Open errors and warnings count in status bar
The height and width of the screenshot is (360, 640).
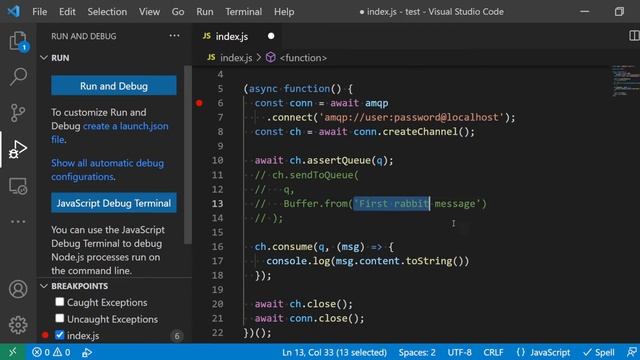point(51,352)
